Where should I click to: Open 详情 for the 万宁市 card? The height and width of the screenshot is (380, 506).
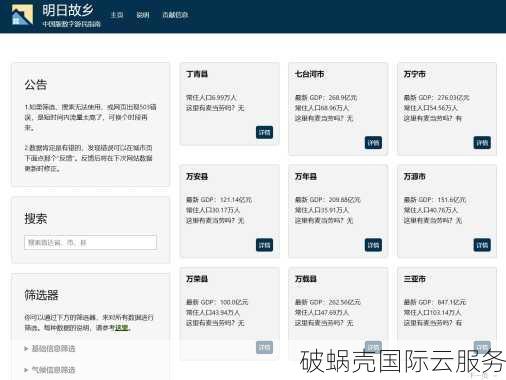tap(482, 143)
